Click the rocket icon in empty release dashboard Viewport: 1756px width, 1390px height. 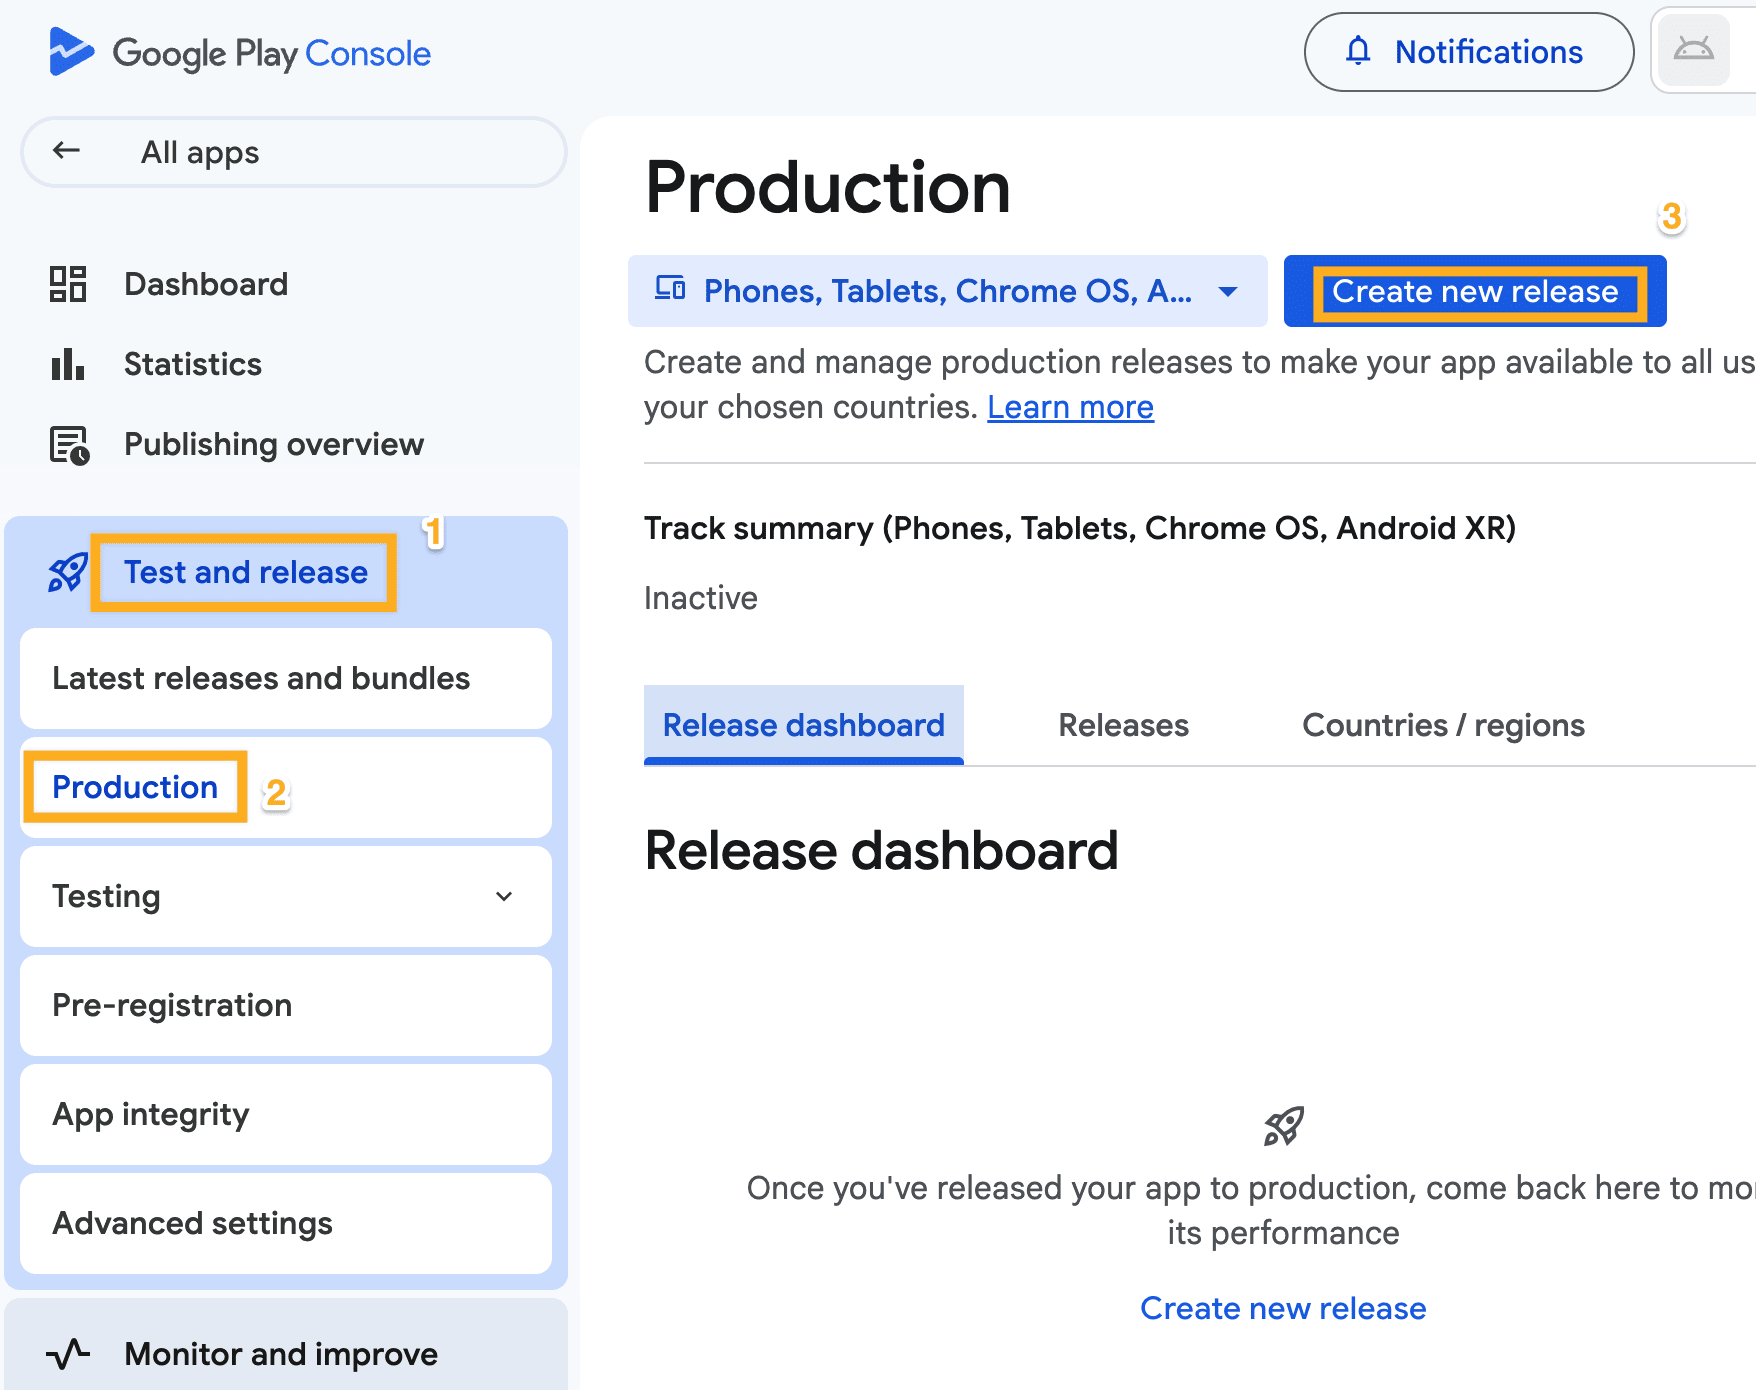1284,1126
